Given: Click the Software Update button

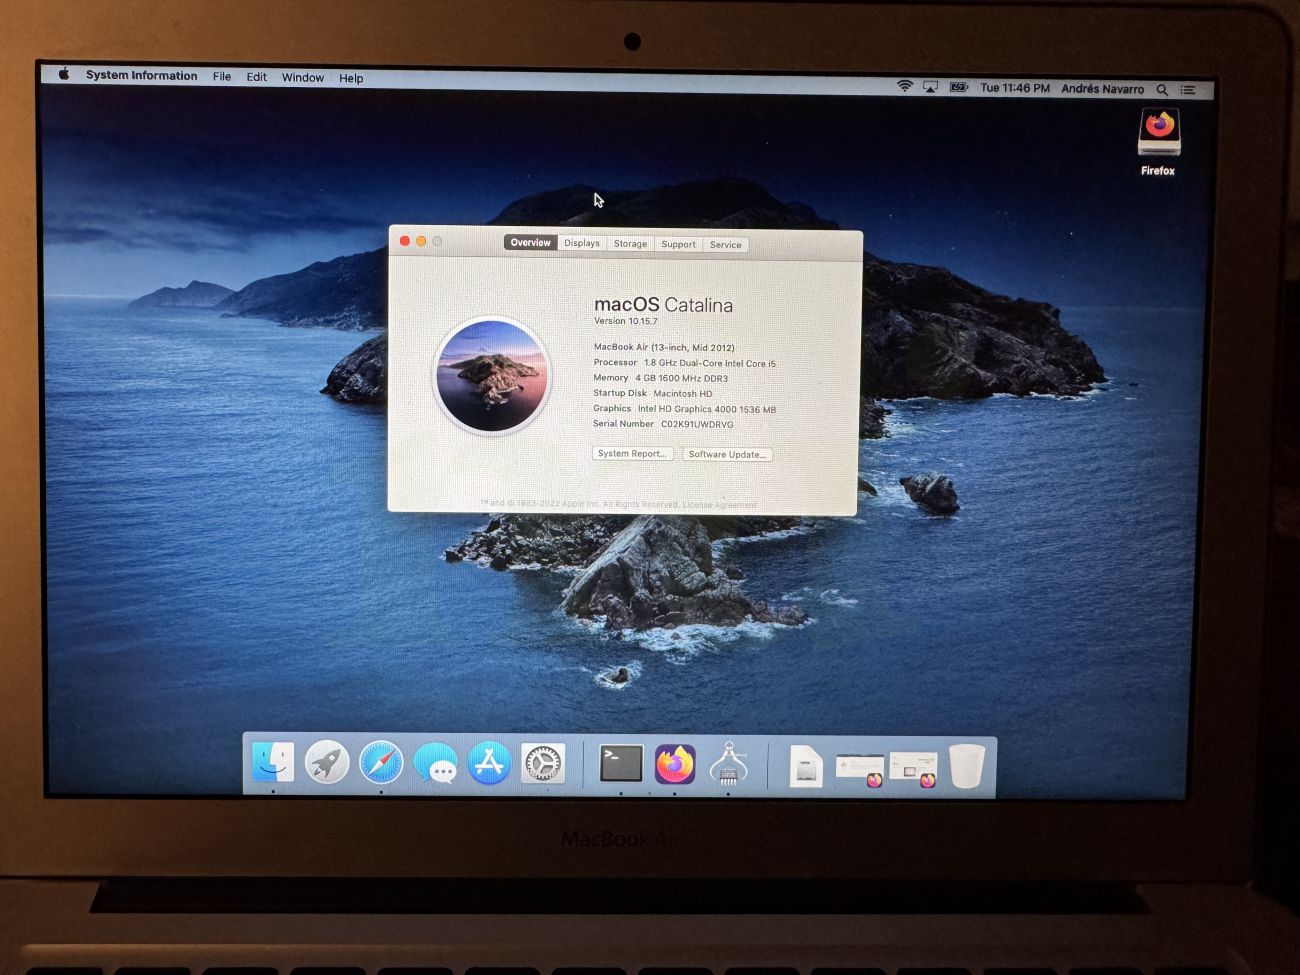Looking at the screenshot, I should pyautogui.click(x=727, y=454).
